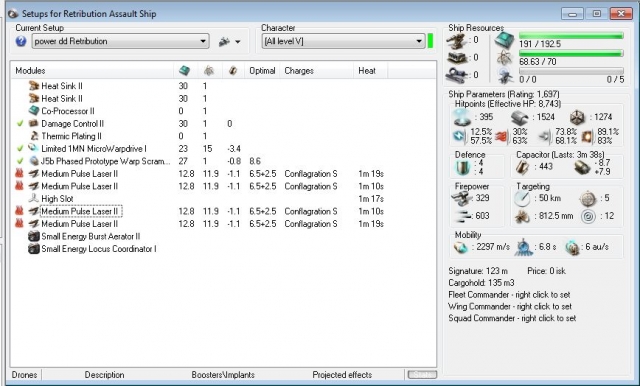Click the align time Mobility icon
640x386 pixels.
pyautogui.click(x=524, y=247)
